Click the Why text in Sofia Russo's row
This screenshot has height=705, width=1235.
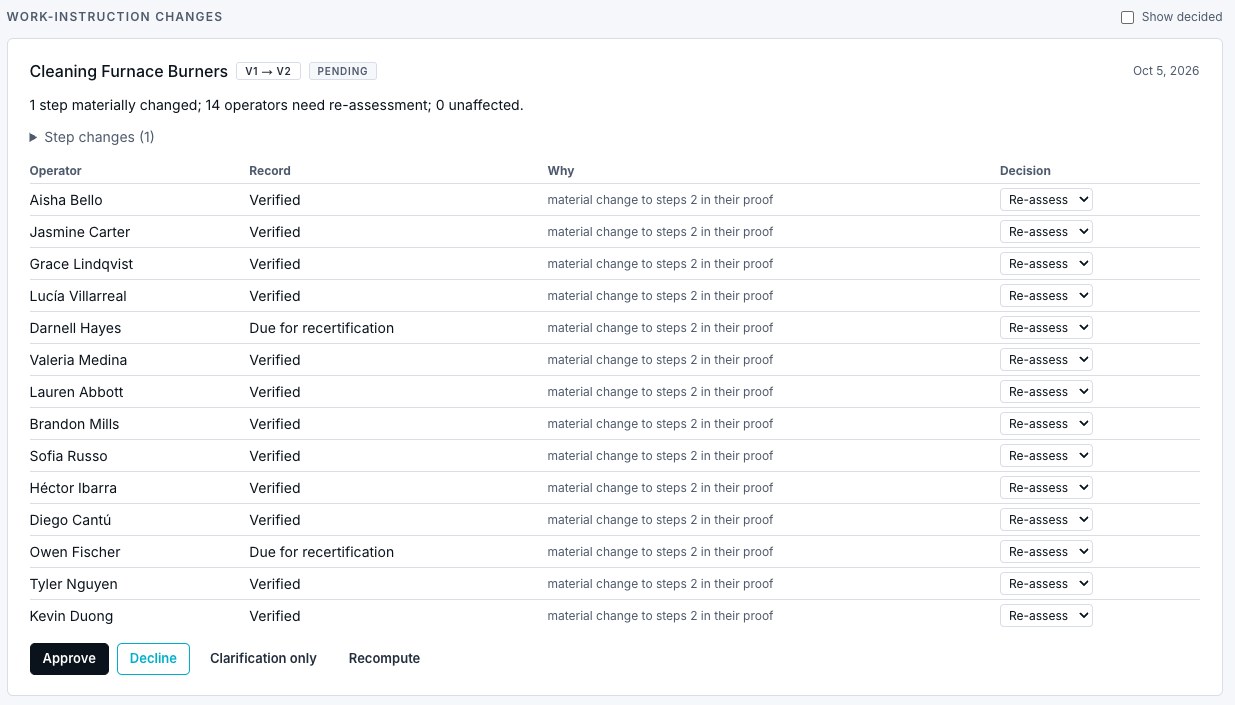coord(660,456)
